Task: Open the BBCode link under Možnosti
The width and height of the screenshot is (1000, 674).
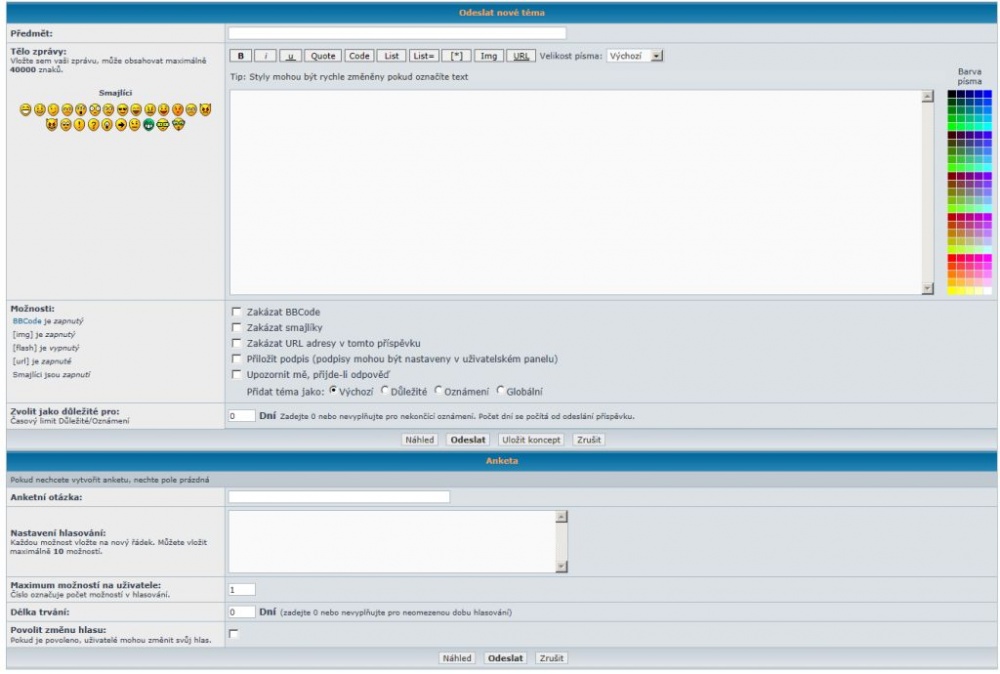Action: (x=27, y=321)
